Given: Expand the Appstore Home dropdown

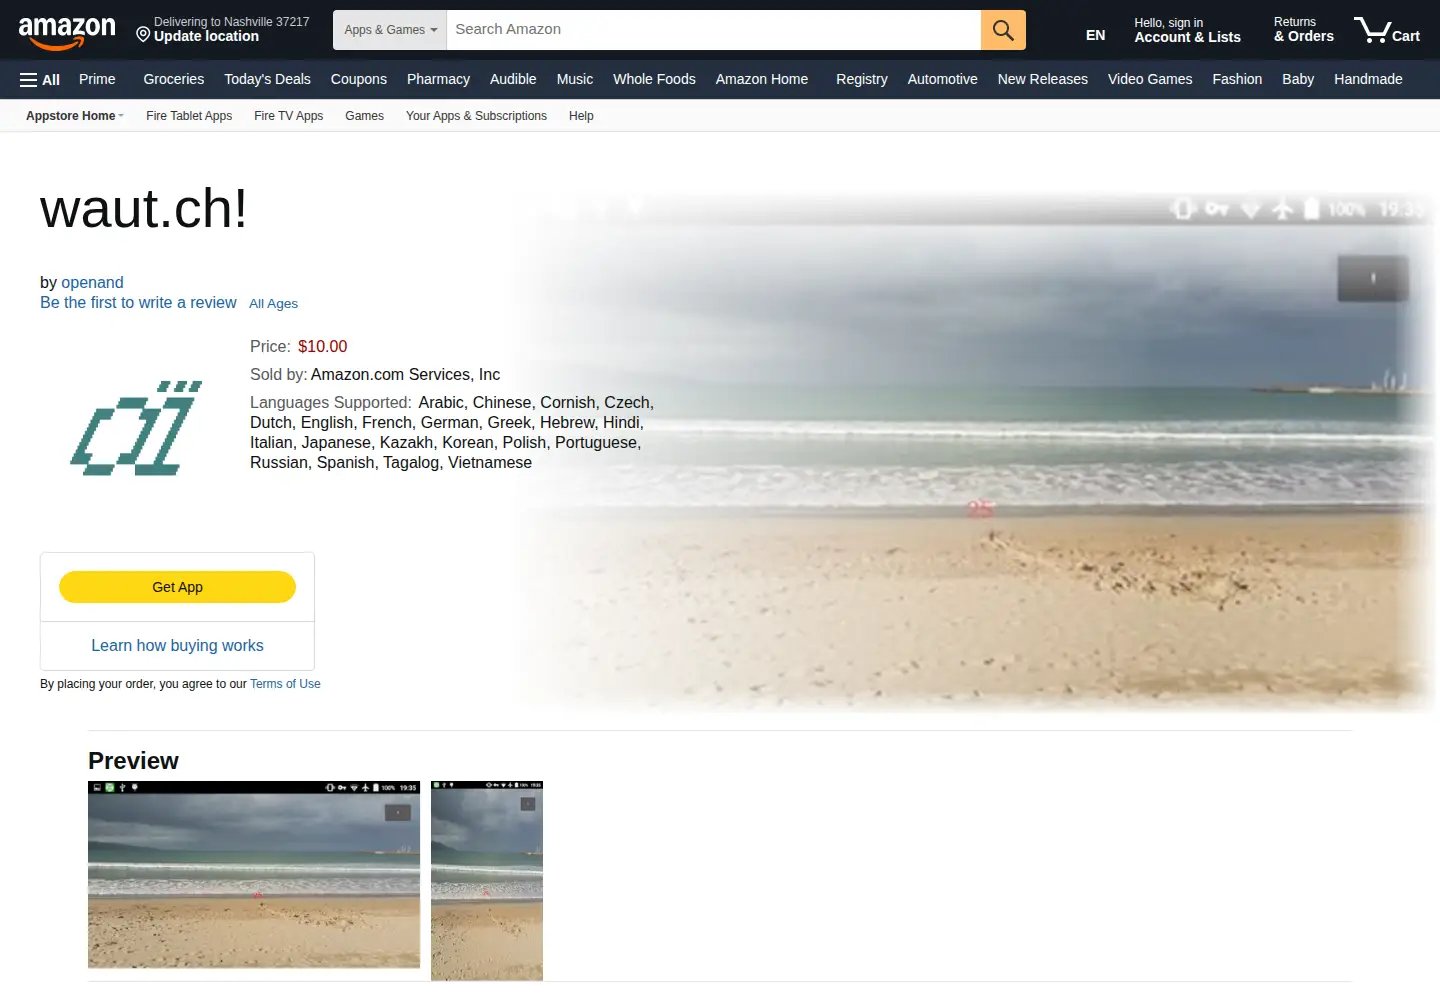Looking at the screenshot, I should pyautogui.click(x=75, y=116).
